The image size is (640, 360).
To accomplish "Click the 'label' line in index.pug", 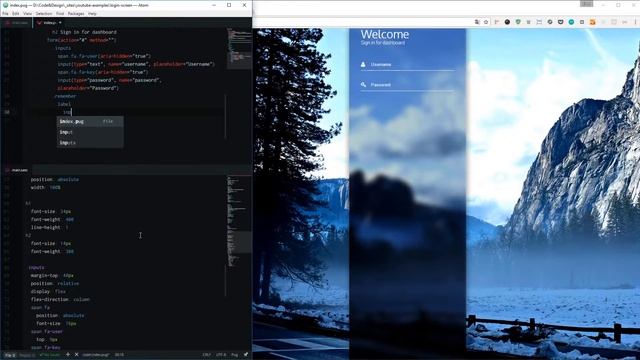I will 64,104.
